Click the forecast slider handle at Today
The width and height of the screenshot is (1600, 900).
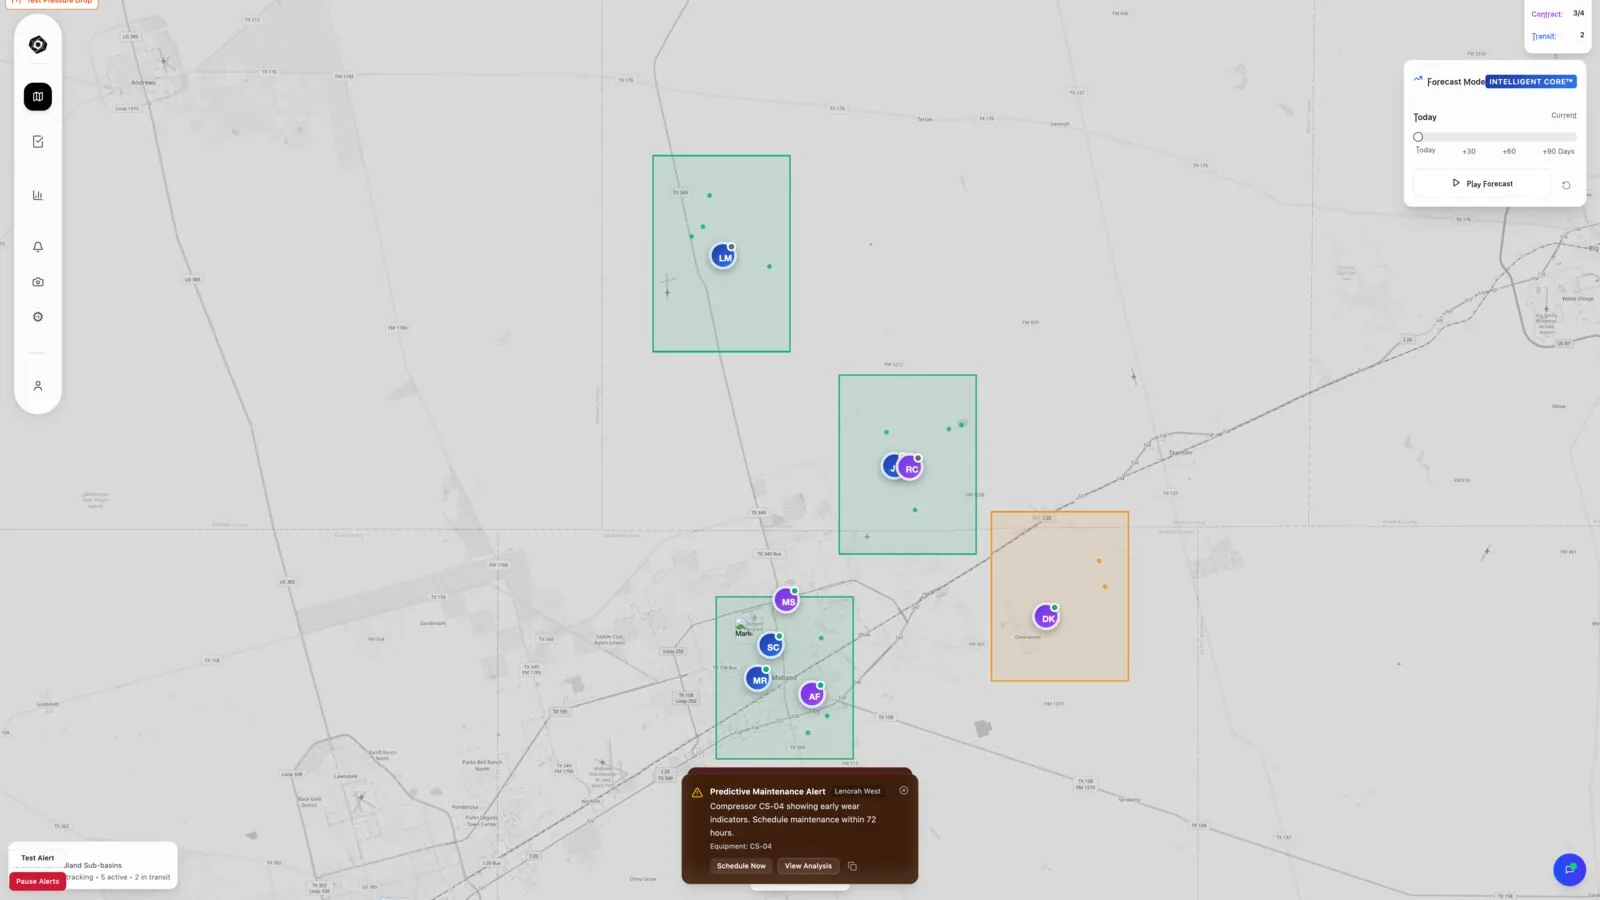tap(1418, 137)
